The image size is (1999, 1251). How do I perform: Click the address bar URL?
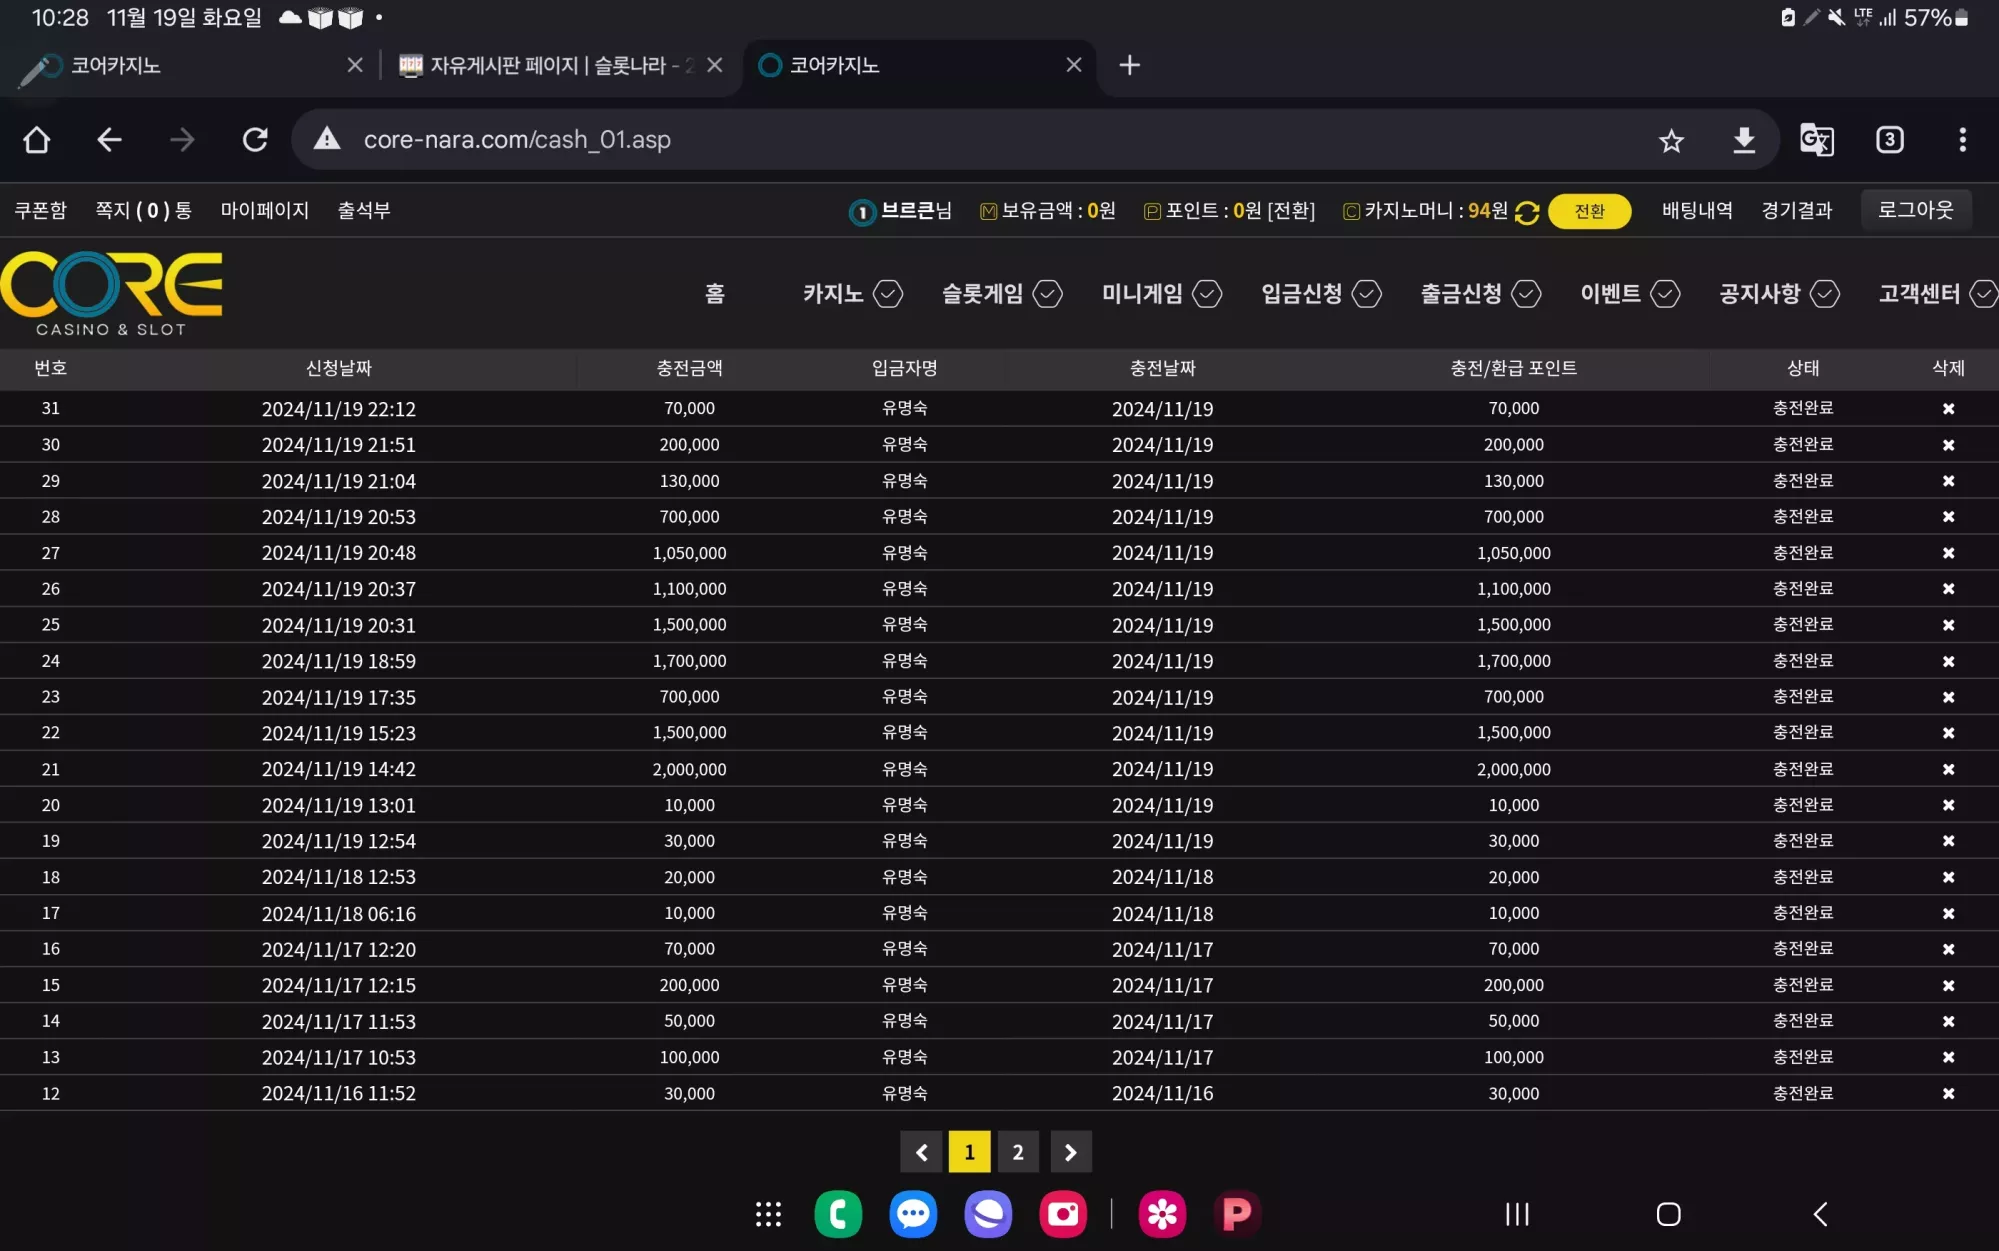pos(517,140)
